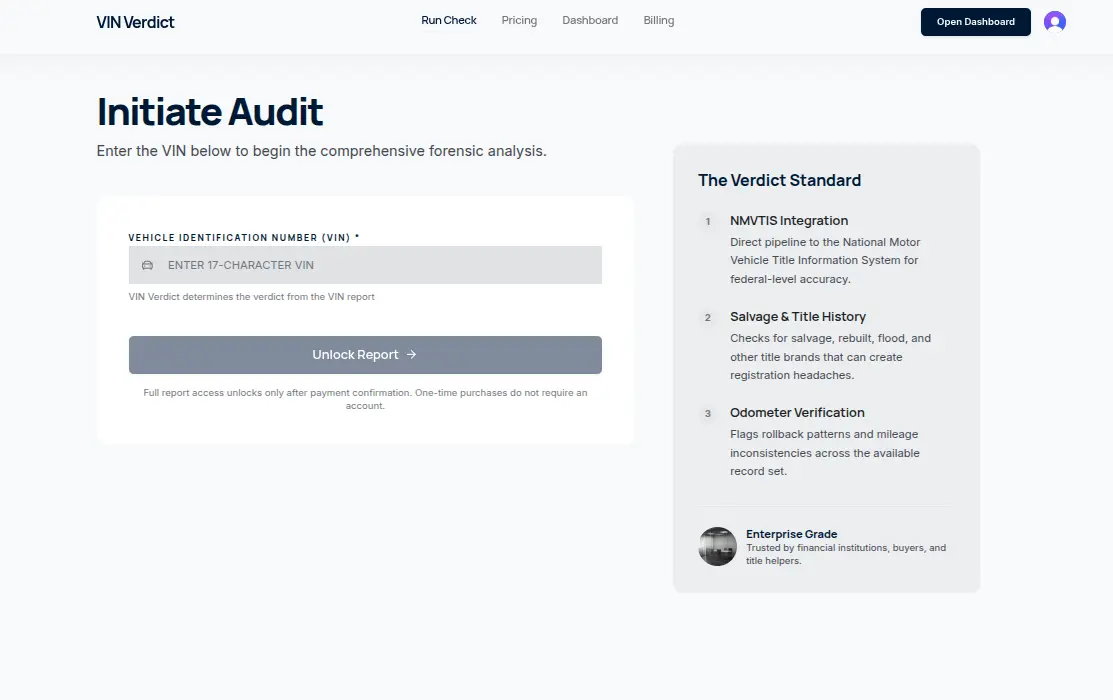Open the Dashboard nav link
The image size is (1113, 700).
click(590, 21)
